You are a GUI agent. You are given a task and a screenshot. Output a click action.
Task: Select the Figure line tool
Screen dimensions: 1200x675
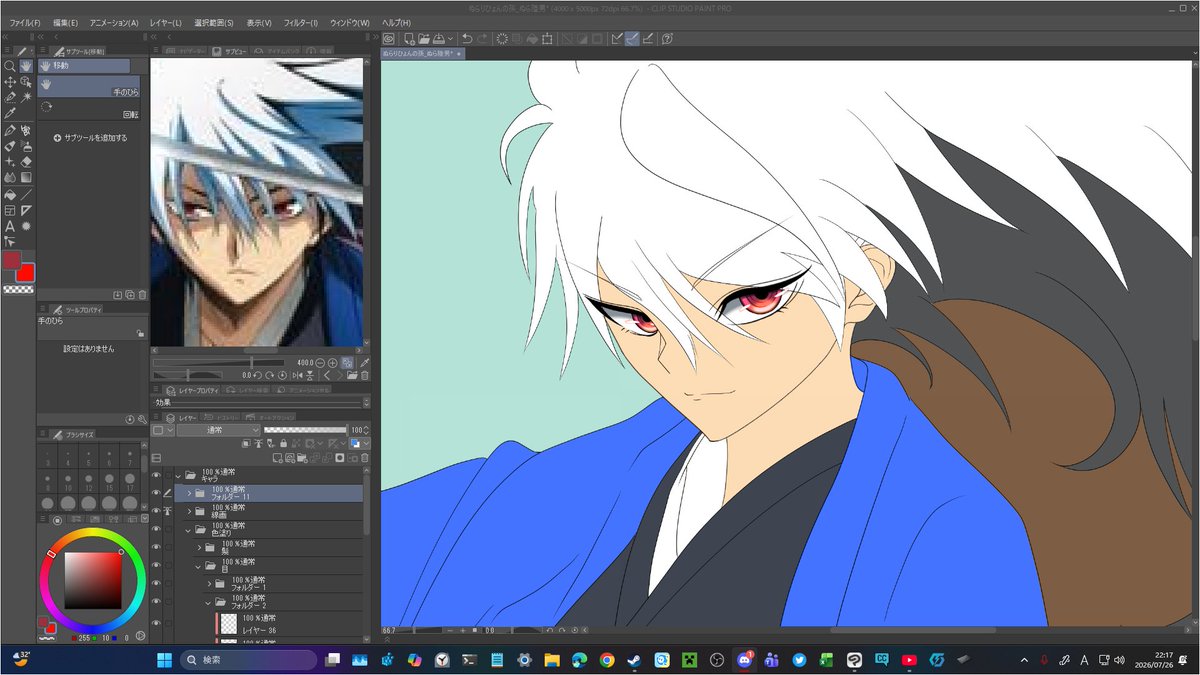pyautogui.click(x=26, y=195)
